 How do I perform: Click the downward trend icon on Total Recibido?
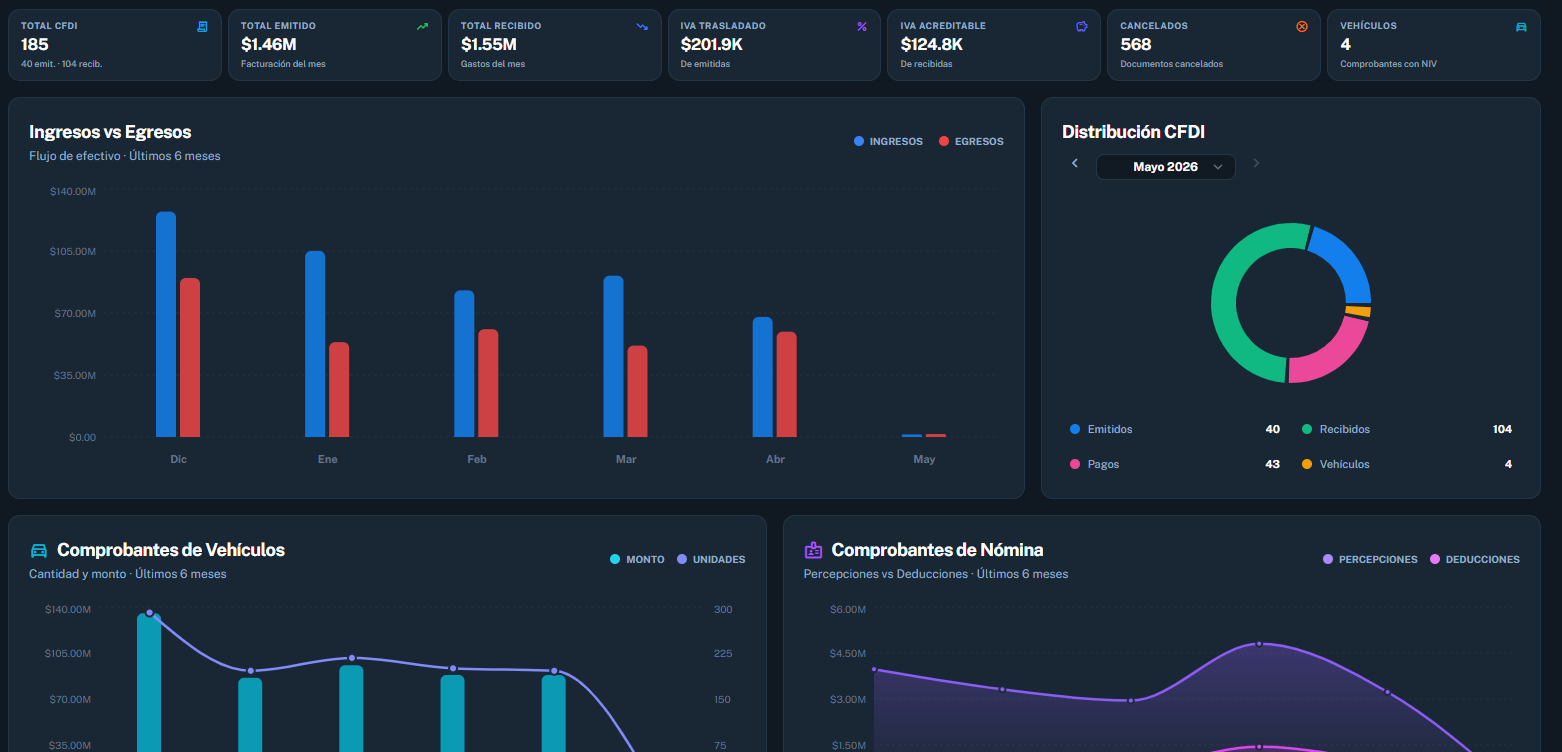point(642,26)
